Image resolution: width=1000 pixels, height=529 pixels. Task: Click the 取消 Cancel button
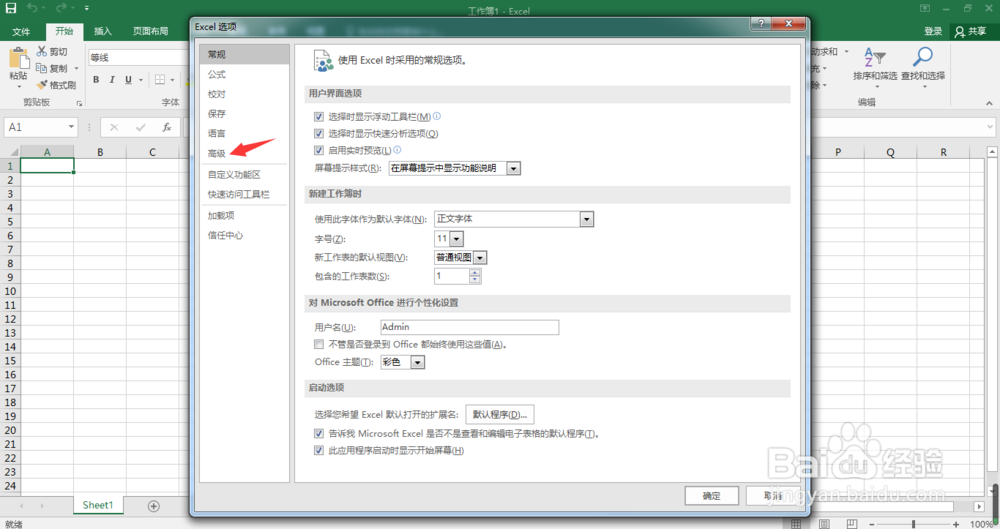click(774, 496)
